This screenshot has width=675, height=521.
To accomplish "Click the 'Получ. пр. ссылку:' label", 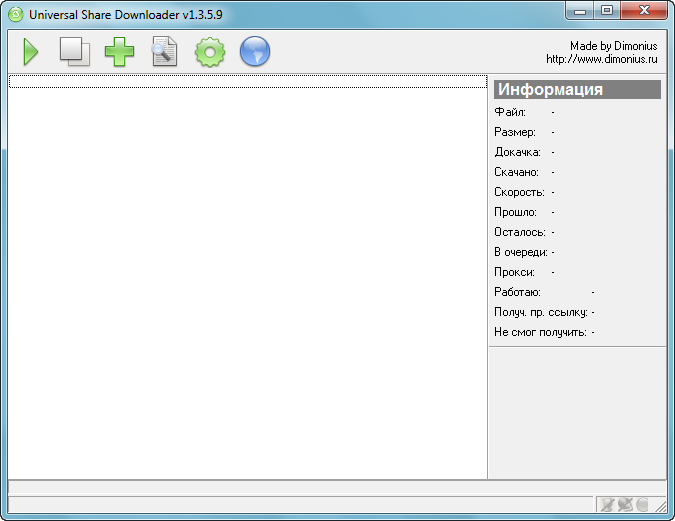I will pyautogui.click(x=541, y=312).
